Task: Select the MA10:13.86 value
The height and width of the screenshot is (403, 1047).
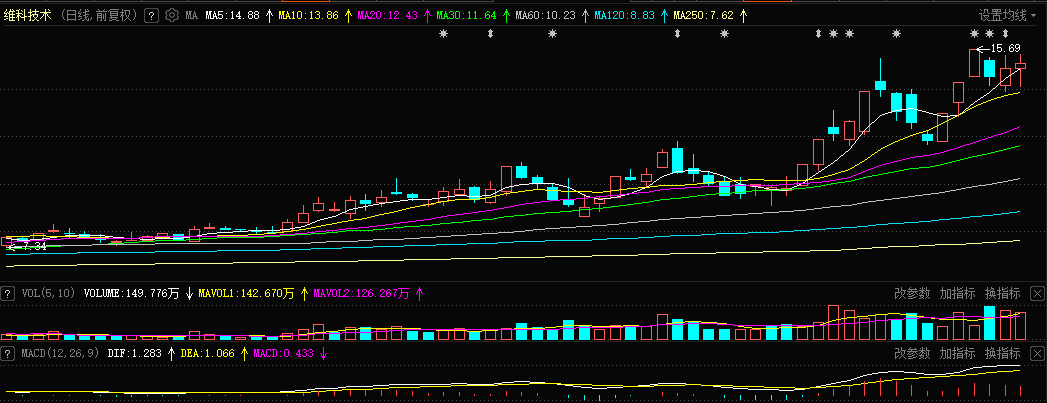Action: [x=310, y=15]
